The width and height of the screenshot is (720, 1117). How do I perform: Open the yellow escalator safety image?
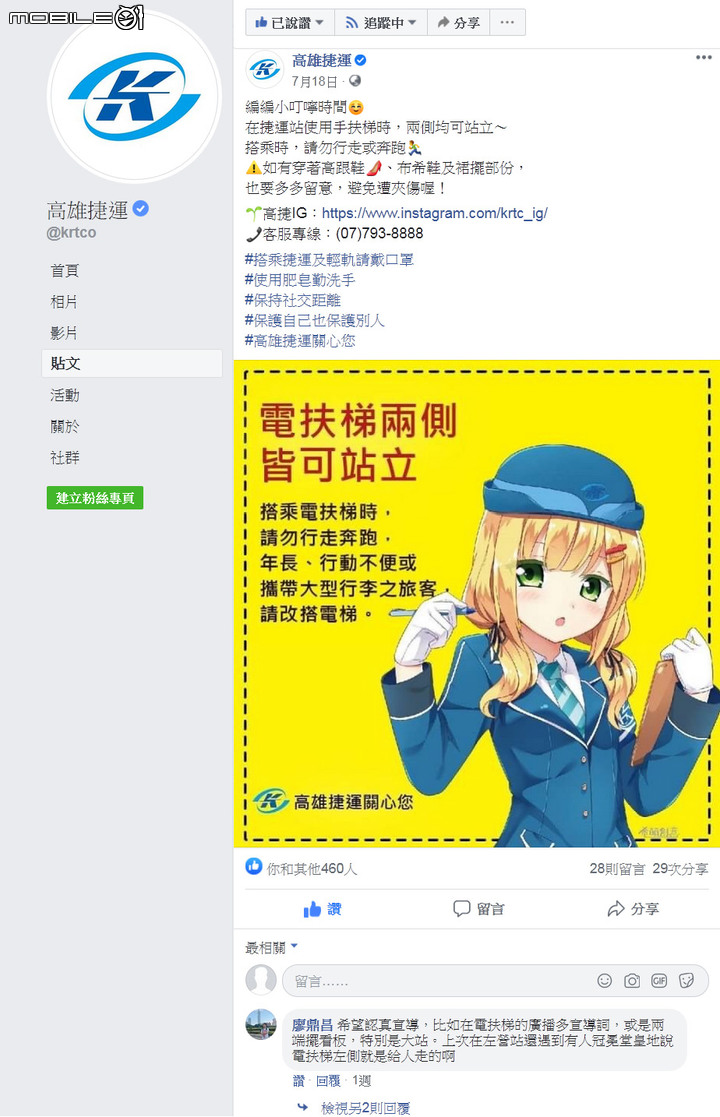[476, 603]
